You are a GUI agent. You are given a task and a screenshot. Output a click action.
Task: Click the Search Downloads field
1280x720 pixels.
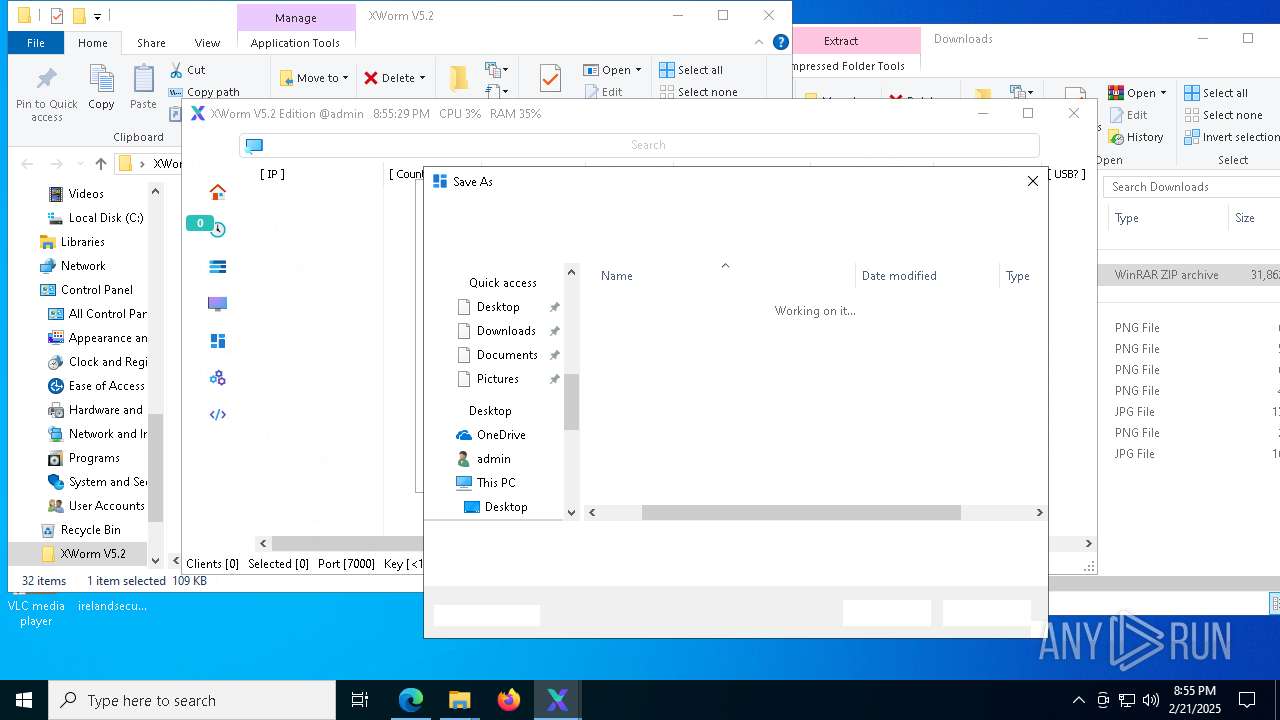(x=1192, y=187)
